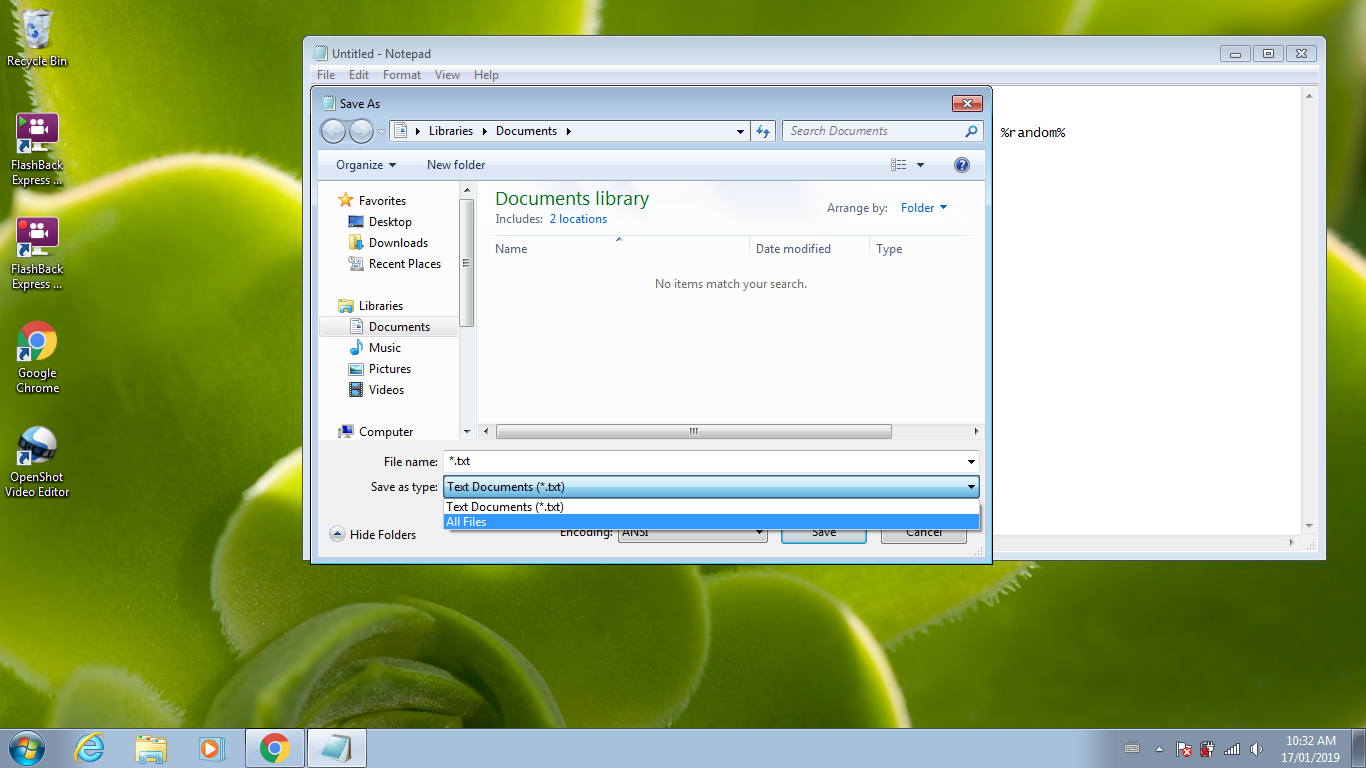Select Favorites in the navigation pane
The image size is (1366, 768).
pos(382,201)
